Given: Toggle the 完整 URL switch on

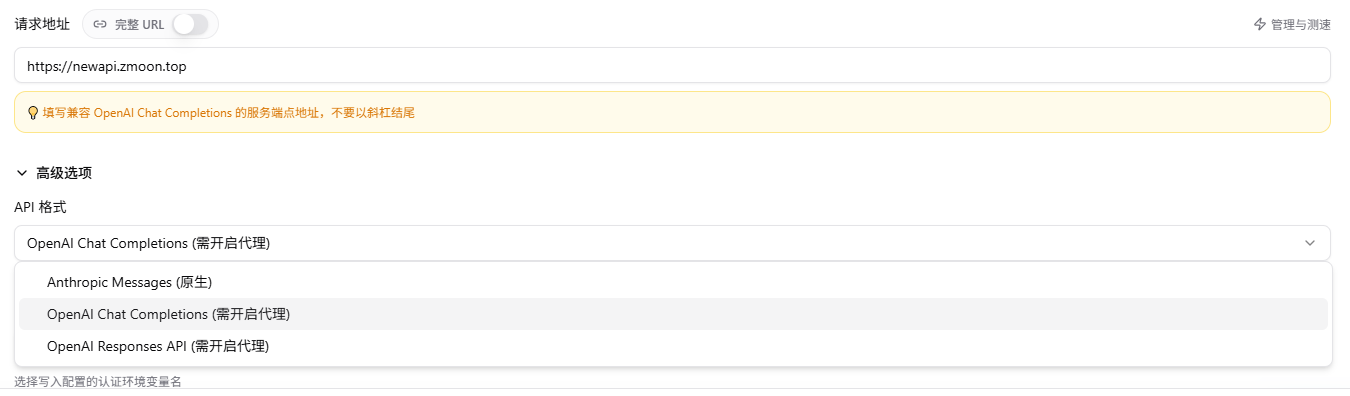Looking at the screenshot, I should pyautogui.click(x=190, y=24).
